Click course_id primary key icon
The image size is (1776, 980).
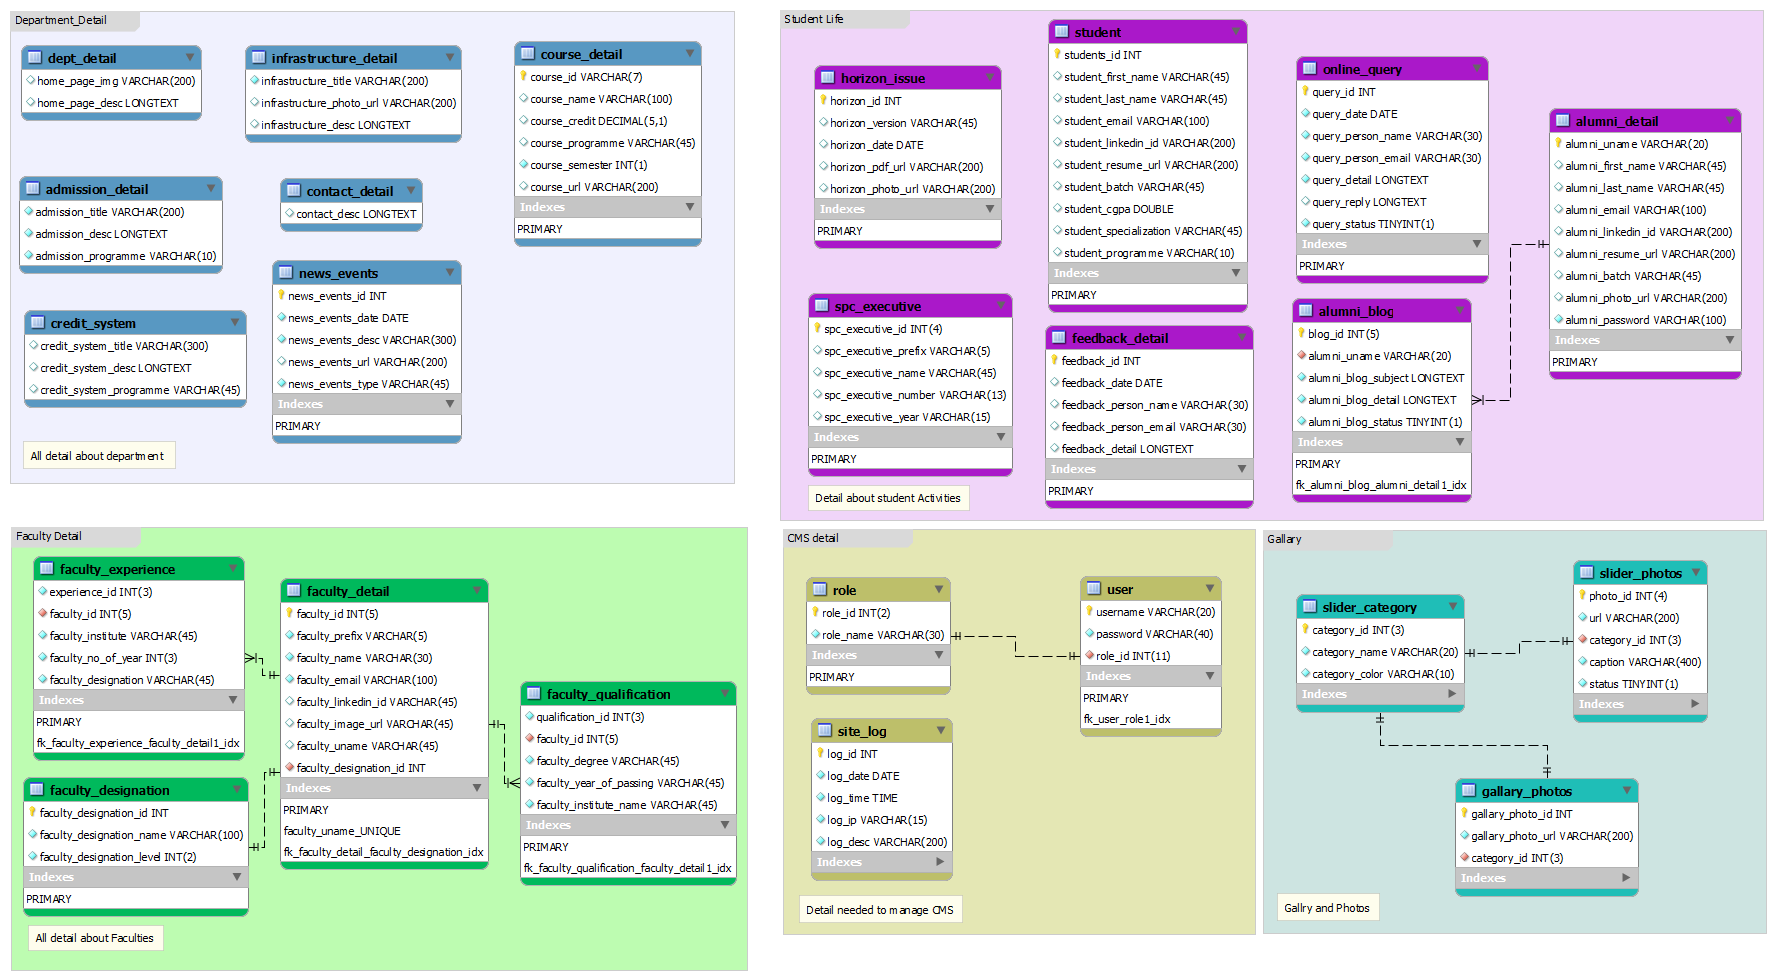[523, 76]
